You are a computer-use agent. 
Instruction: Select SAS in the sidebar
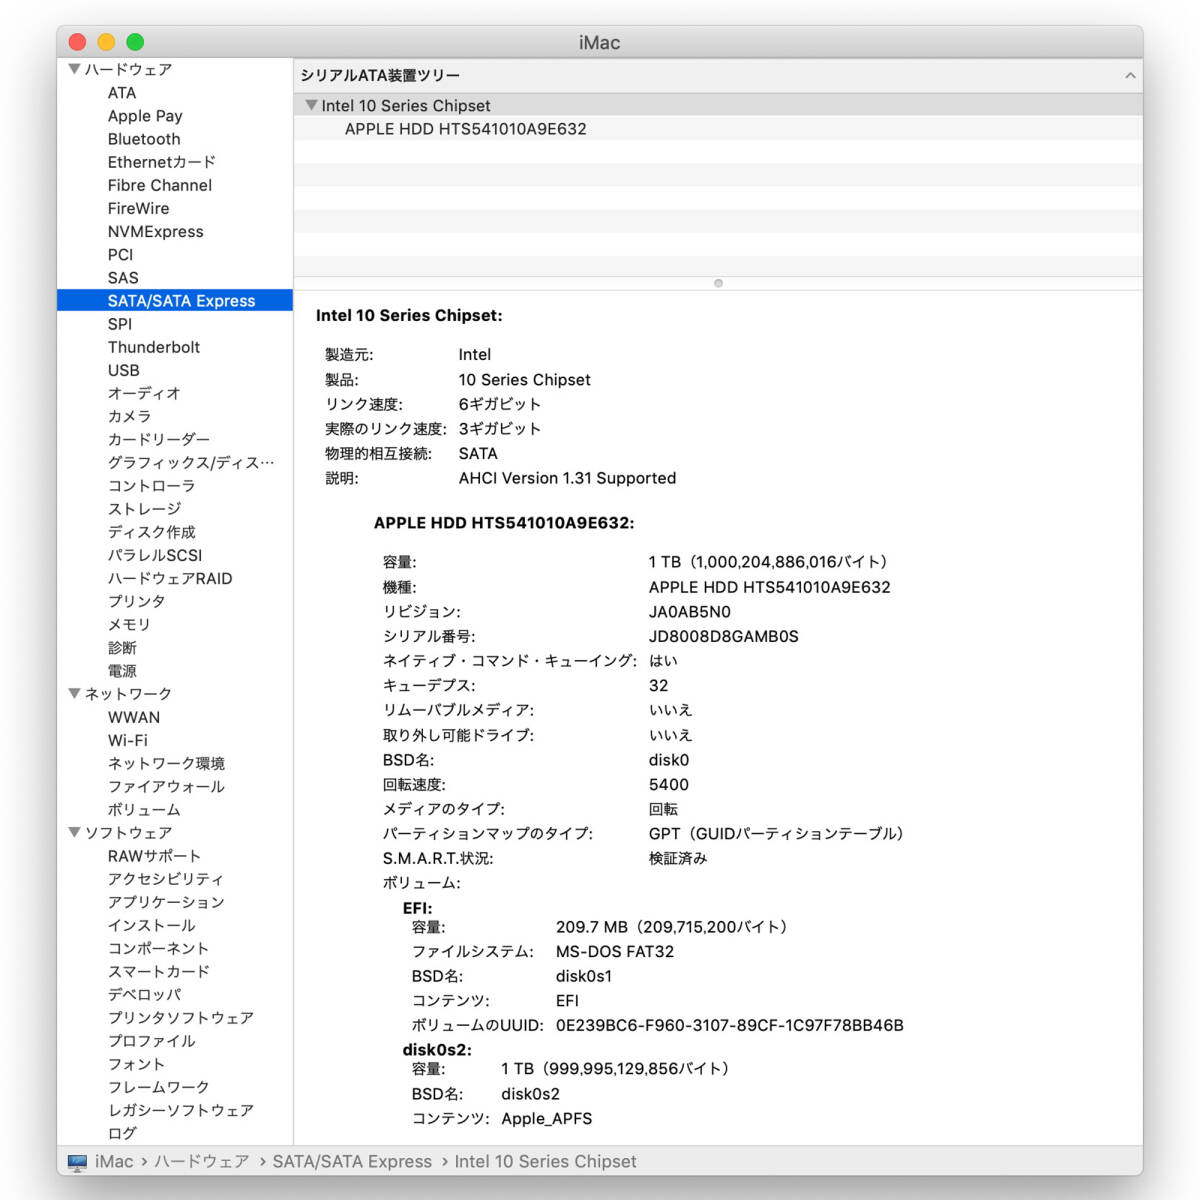(x=123, y=278)
